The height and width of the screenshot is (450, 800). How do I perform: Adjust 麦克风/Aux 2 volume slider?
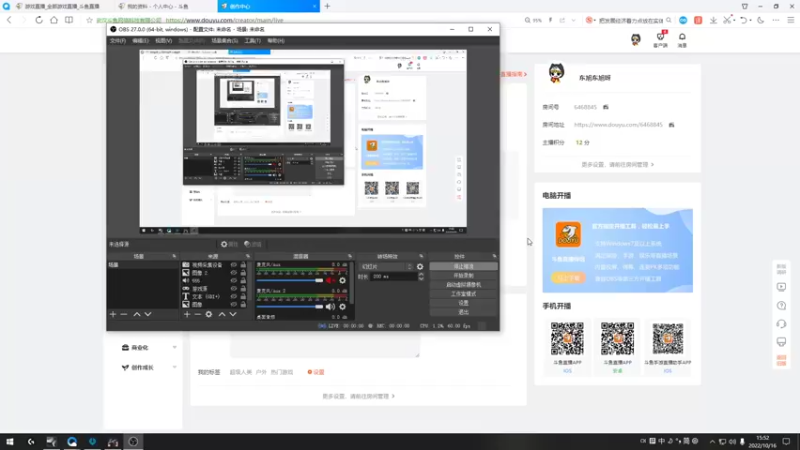[290, 307]
